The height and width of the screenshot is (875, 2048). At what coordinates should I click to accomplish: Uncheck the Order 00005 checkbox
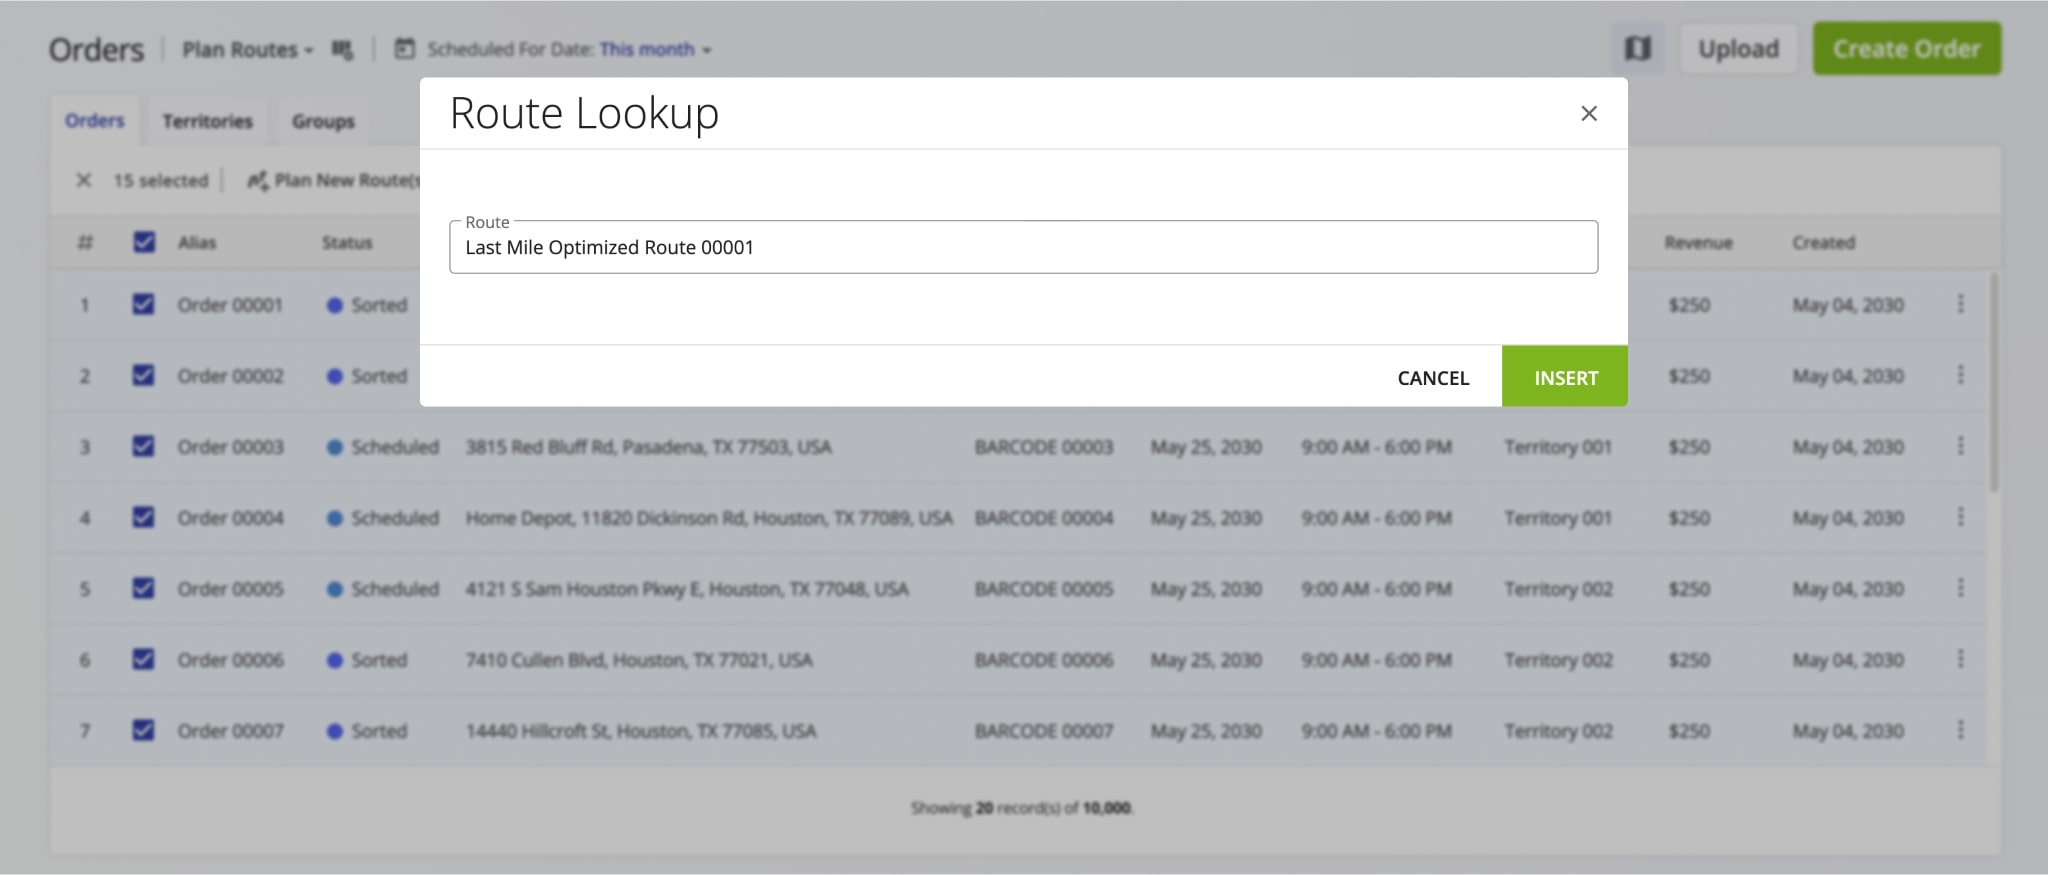(x=144, y=588)
